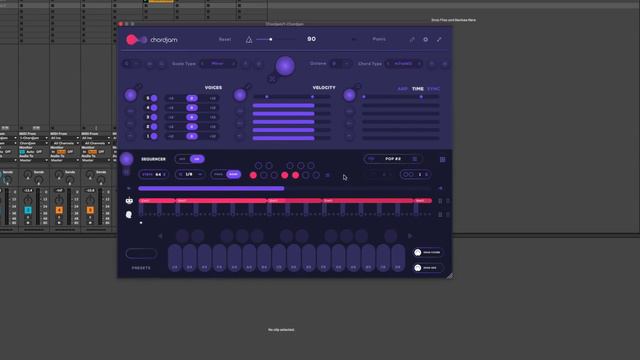Image resolution: width=640 pixels, height=360 pixels.
Task: Click the voice 5 offset slider
Action: [191, 98]
